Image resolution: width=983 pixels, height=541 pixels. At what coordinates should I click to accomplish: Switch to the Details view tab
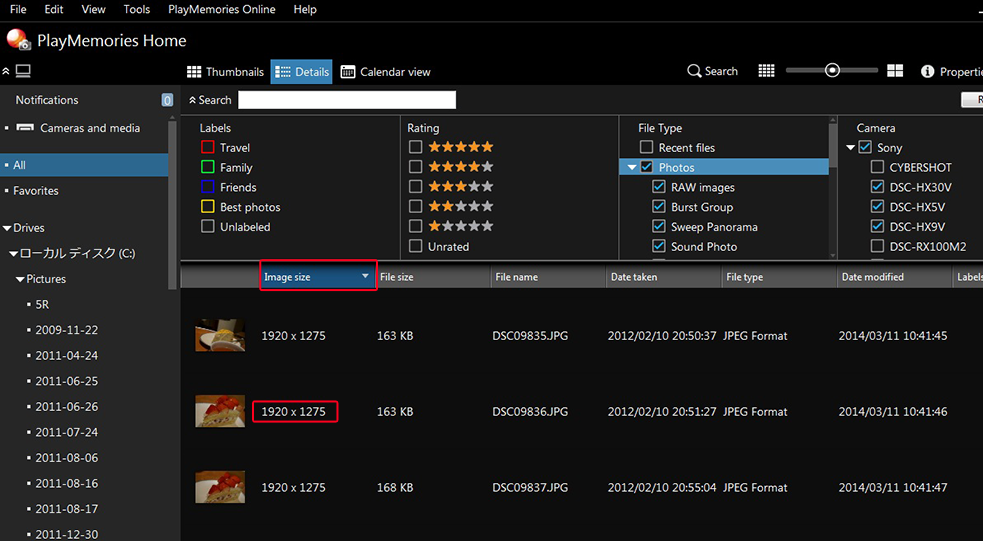(302, 71)
